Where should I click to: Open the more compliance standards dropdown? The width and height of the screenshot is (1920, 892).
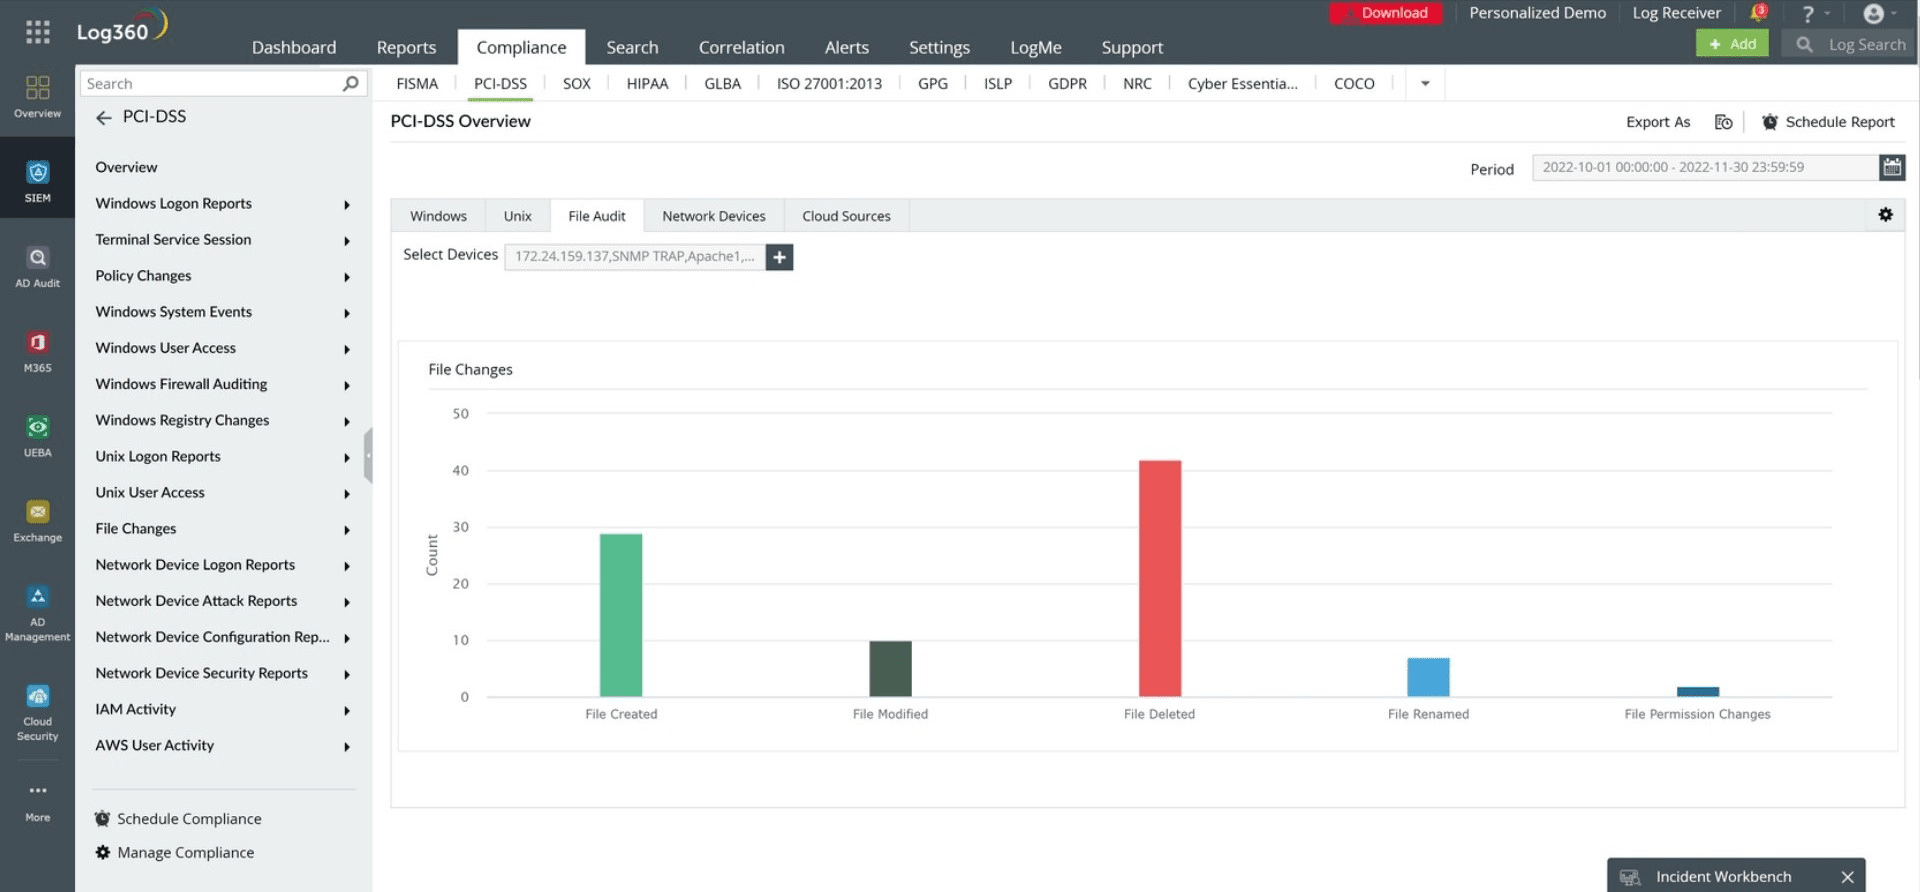1425,84
